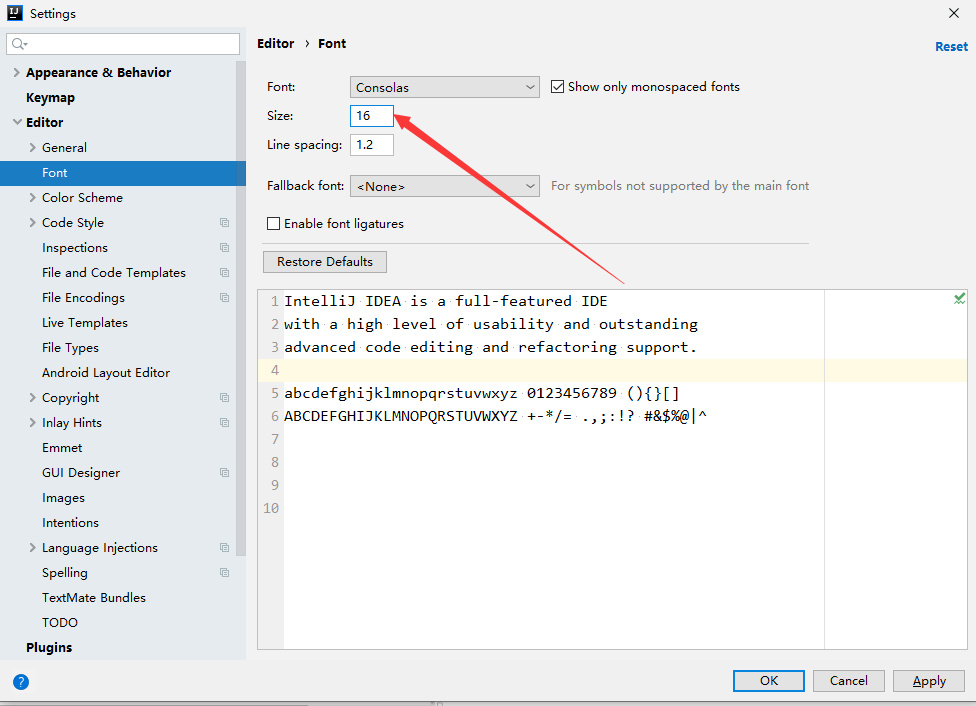
Task: Click the project-scope icon beside Inspections
Action: (x=225, y=248)
